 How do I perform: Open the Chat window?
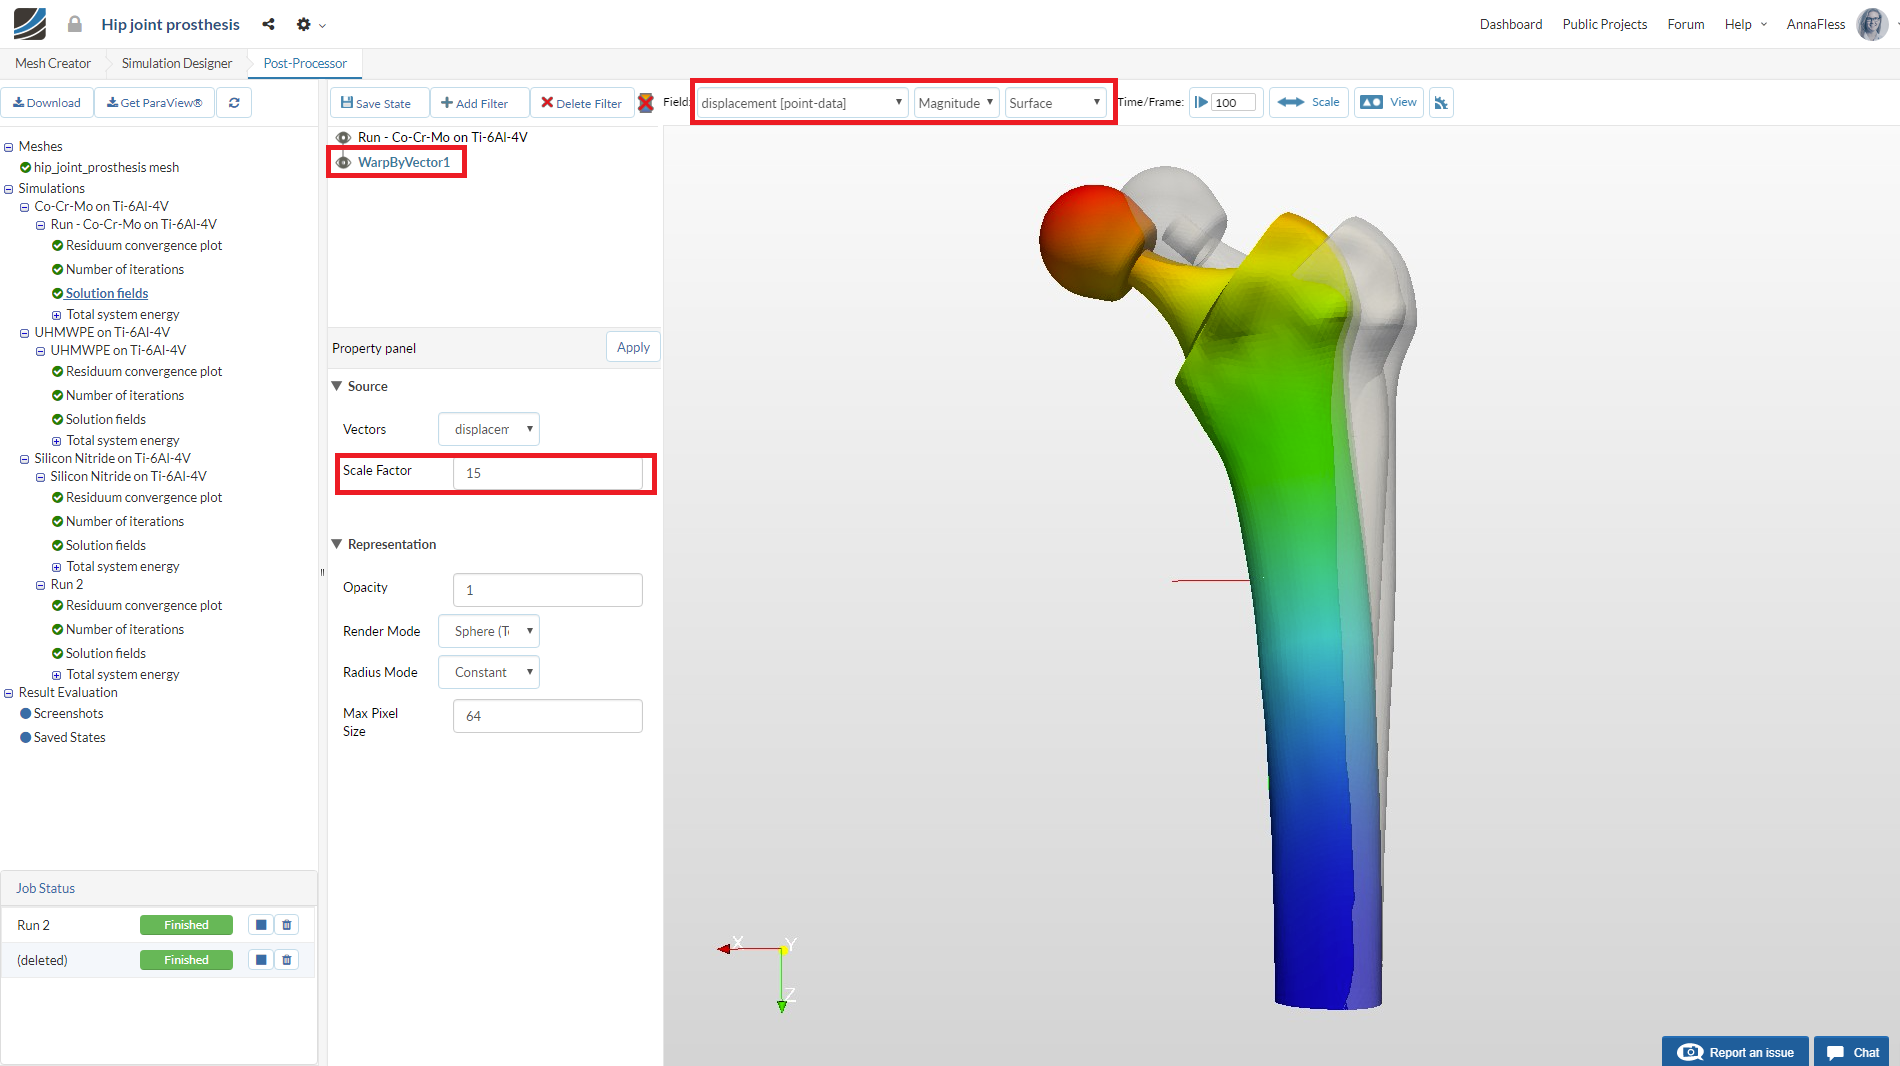(1852, 1052)
